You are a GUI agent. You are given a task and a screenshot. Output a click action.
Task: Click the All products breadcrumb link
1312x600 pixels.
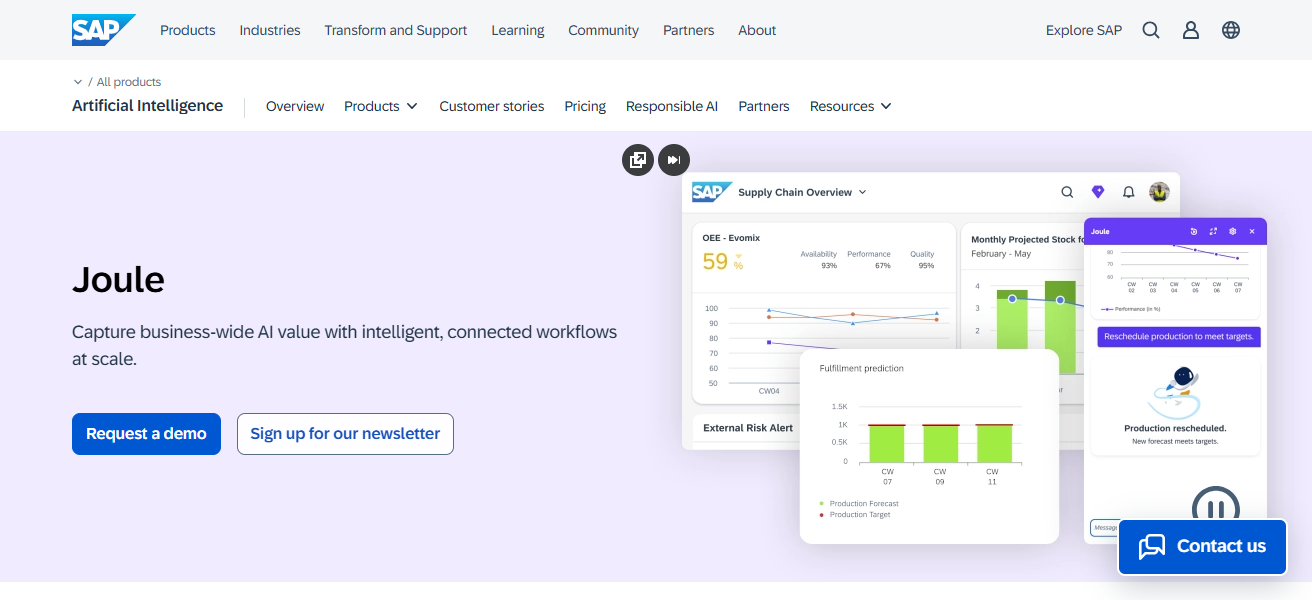coord(129,82)
